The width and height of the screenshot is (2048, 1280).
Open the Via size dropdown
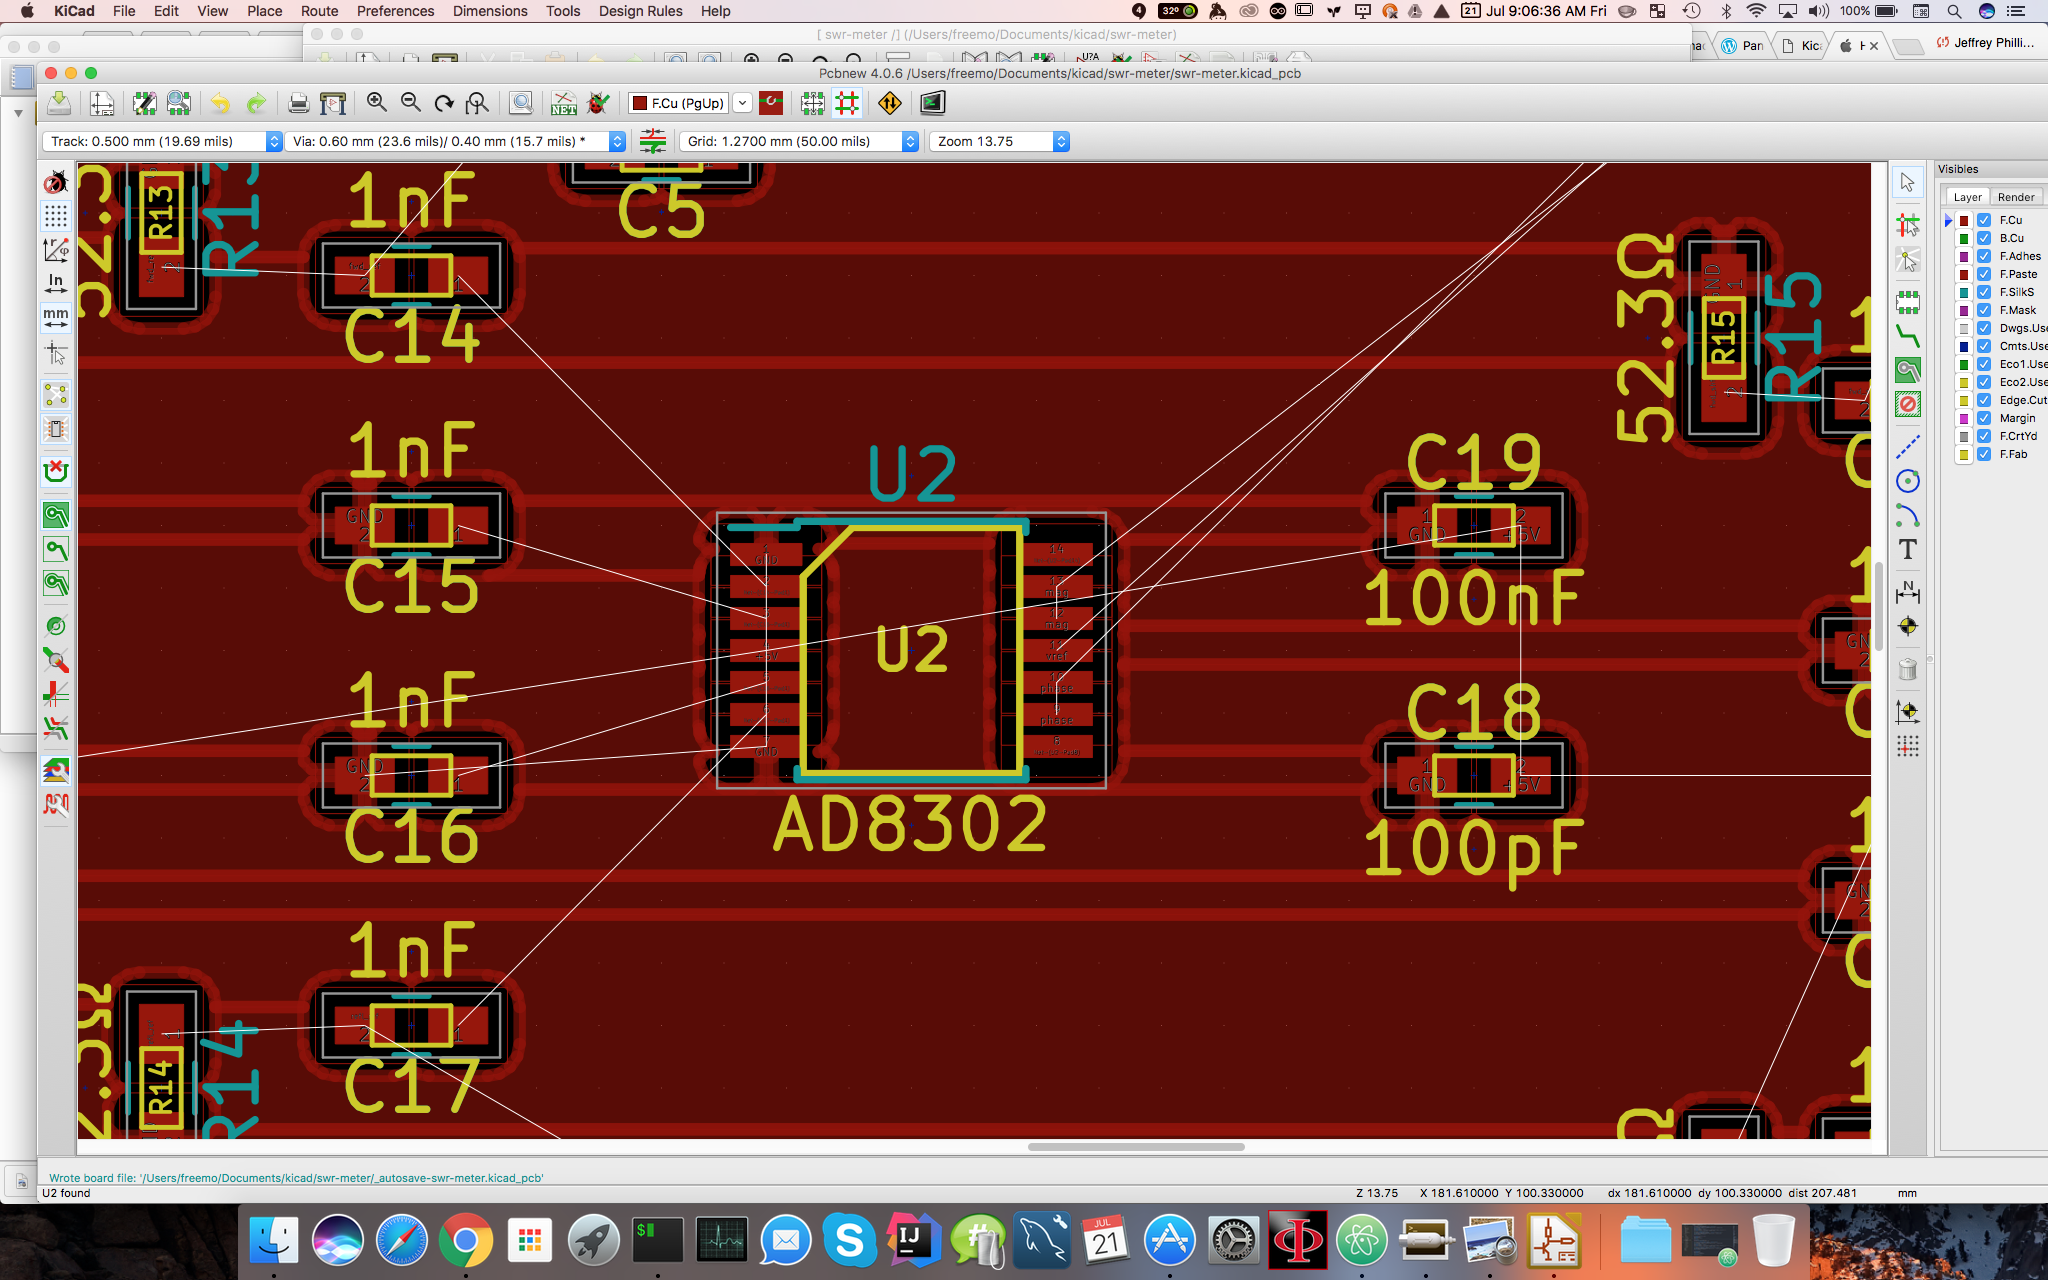(x=455, y=141)
